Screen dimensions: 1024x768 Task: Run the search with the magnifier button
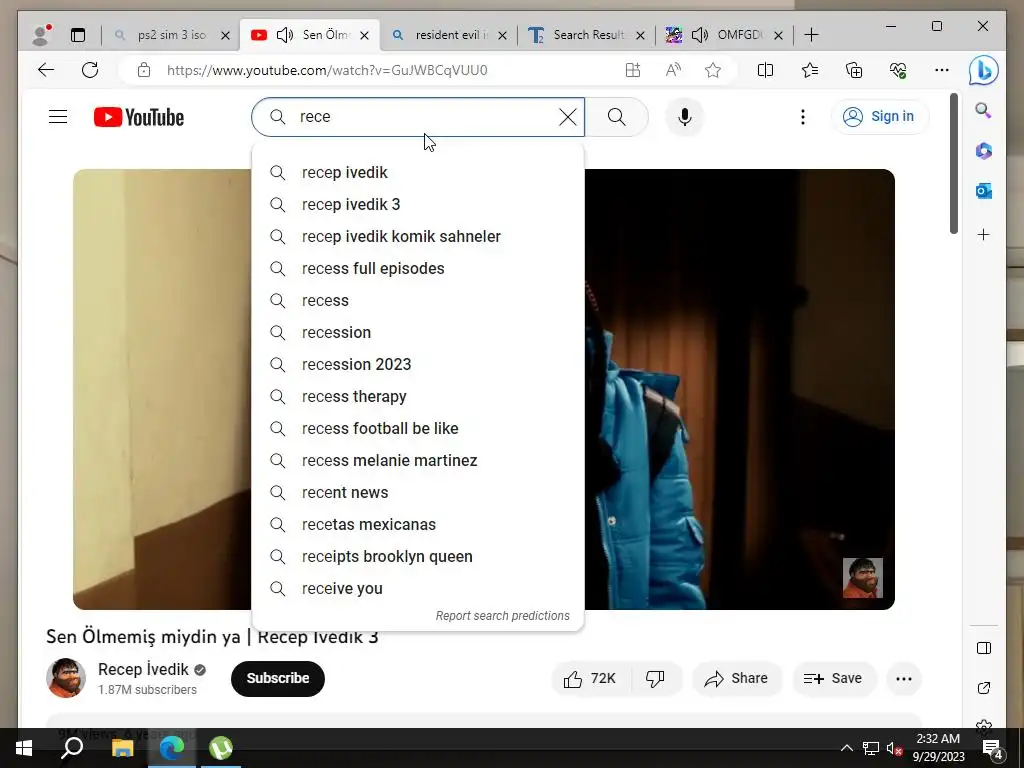(616, 117)
